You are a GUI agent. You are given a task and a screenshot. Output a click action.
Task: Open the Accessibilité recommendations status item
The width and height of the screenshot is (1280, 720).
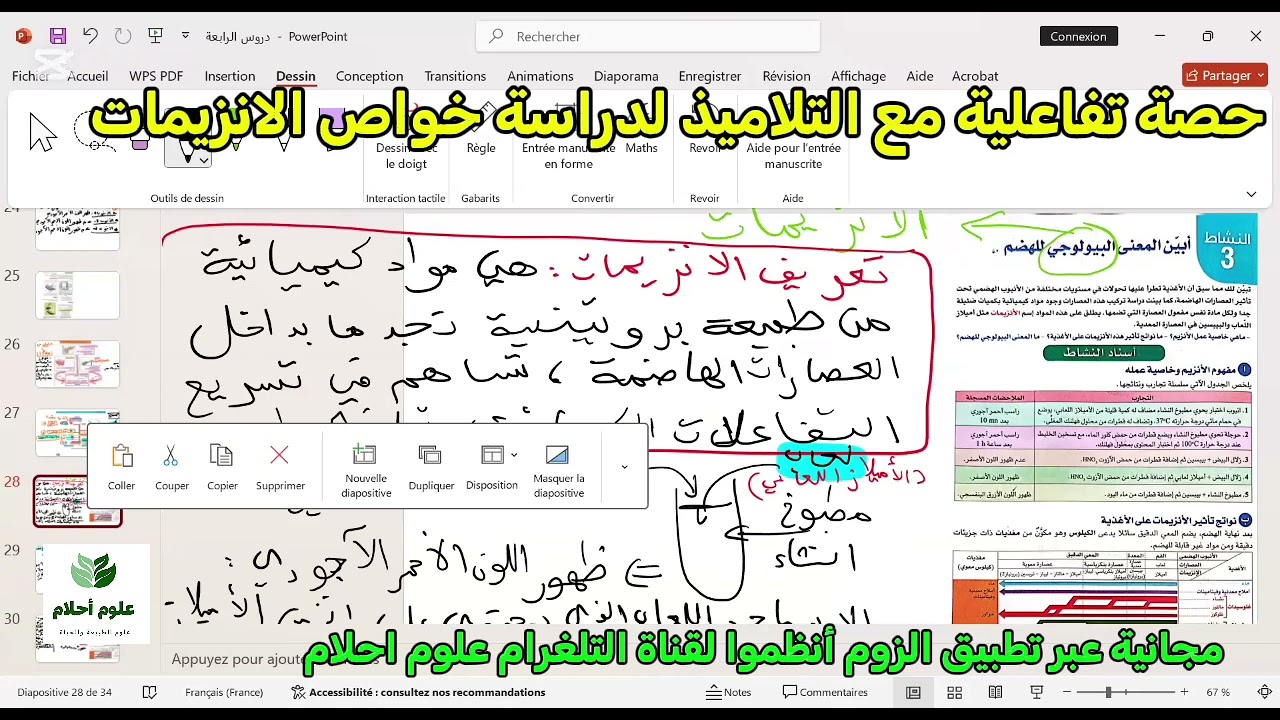click(x=418, y=692)
